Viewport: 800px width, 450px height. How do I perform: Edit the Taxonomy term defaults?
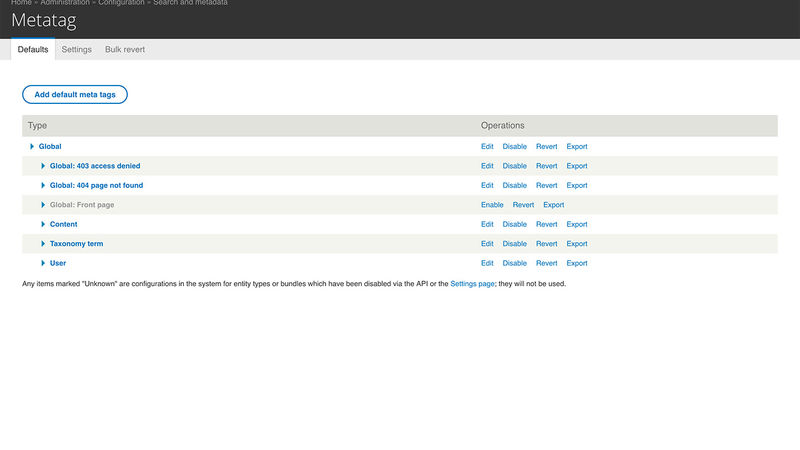487,243
